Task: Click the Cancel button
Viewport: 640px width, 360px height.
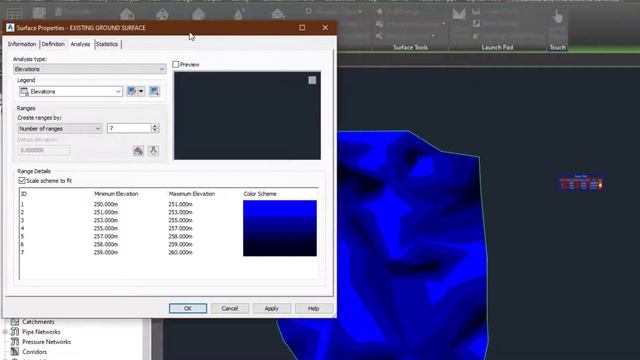Action: point(230,309)
